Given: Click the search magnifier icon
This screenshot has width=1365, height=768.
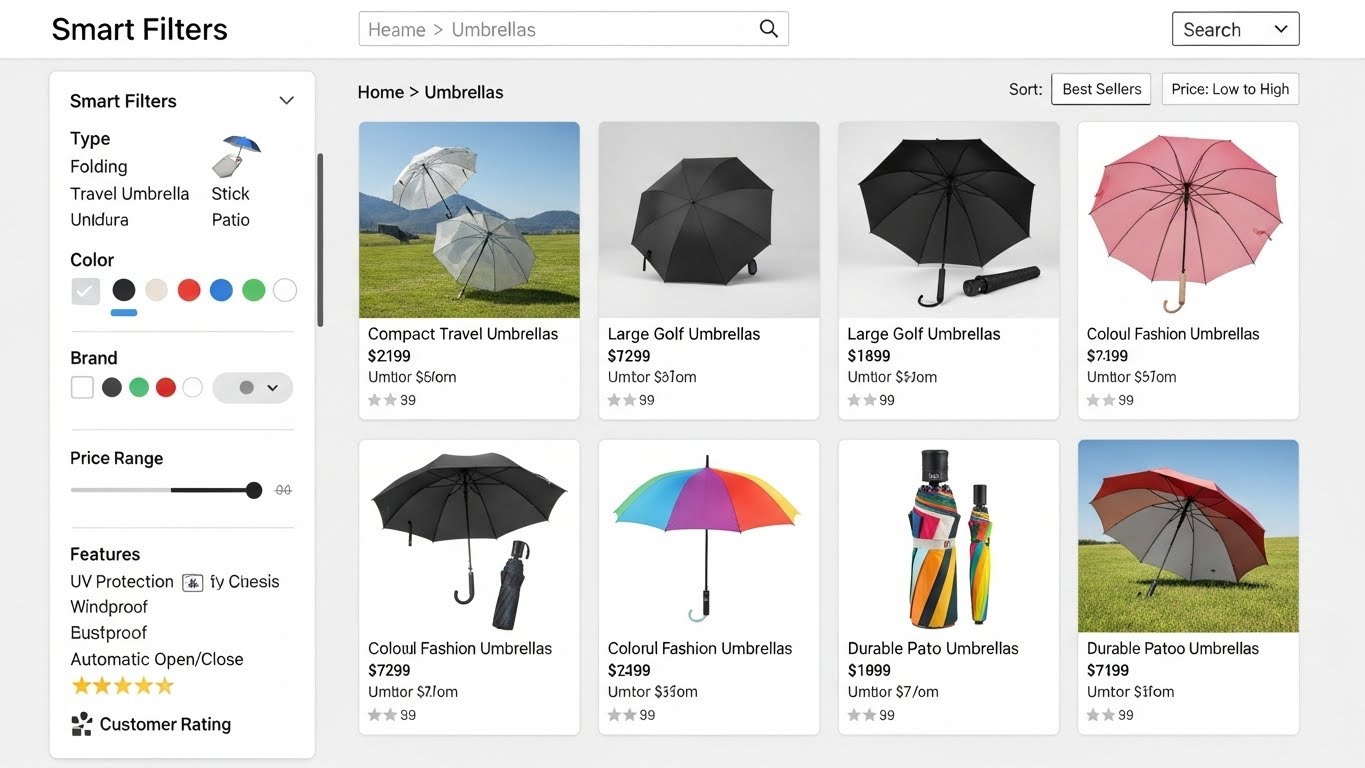Looking at the screenshot, I should tap(767, 29).
